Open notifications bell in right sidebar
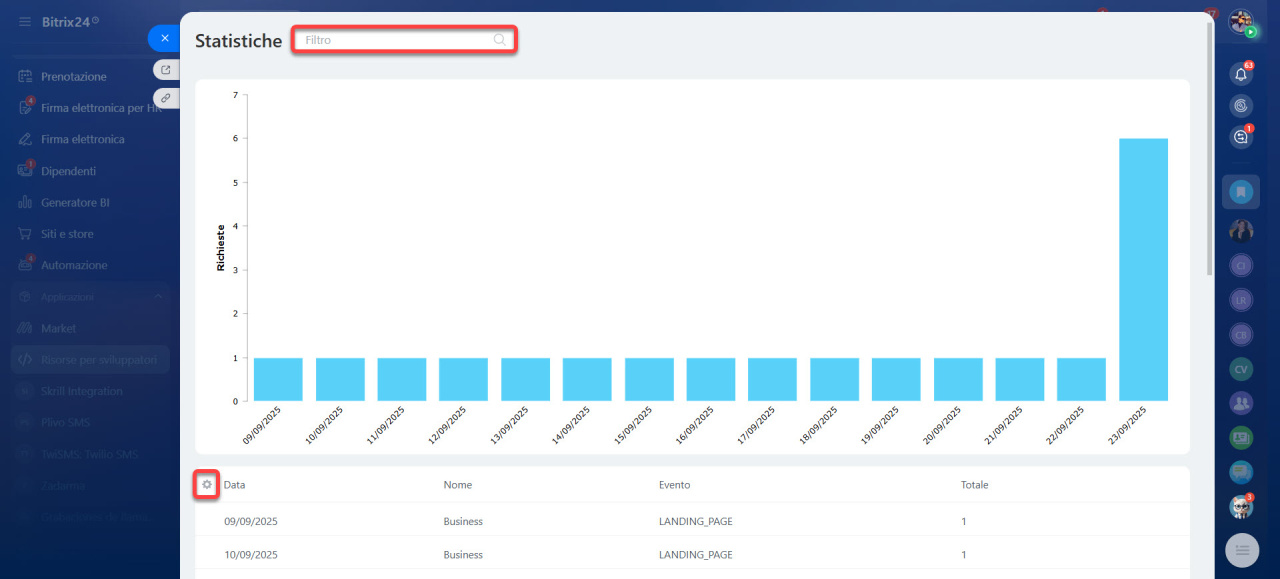 pyautogui.click(x=1241, y=74)
